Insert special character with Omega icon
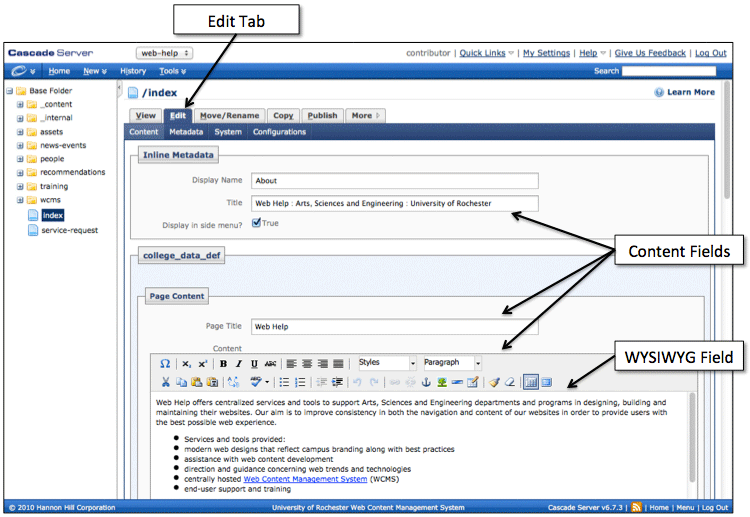The height and width of the screenshot is (517, 750). 165,363
